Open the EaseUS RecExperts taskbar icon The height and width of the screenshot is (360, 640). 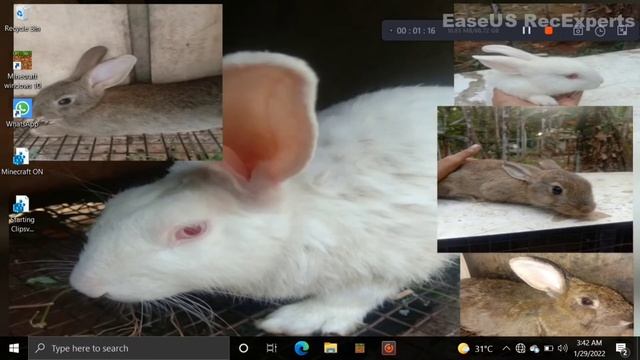point(389,348)
